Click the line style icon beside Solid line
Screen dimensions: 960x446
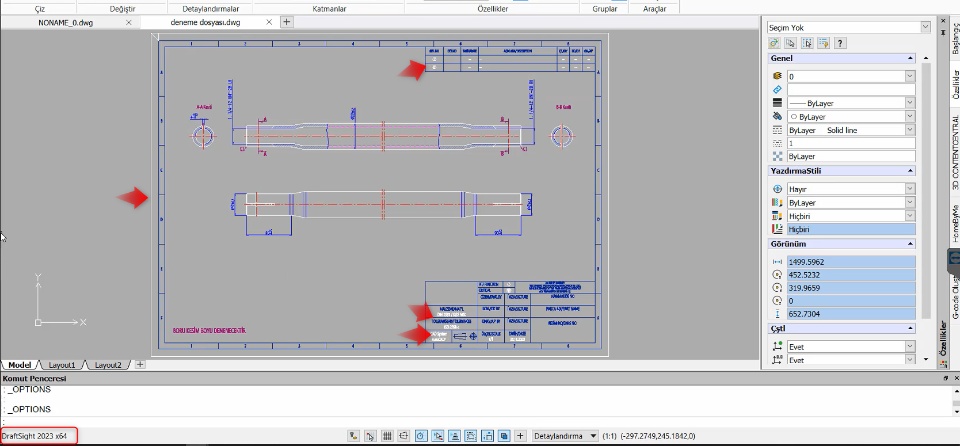[778, 130]
